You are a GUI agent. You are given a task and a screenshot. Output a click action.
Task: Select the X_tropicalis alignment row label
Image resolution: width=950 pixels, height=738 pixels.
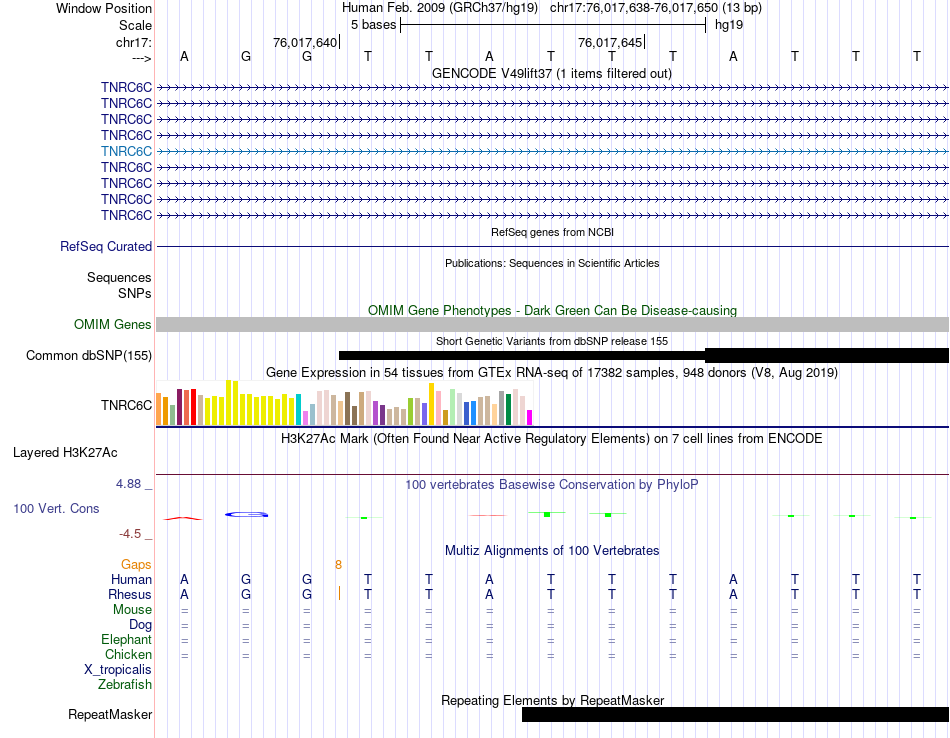(118, 670)
